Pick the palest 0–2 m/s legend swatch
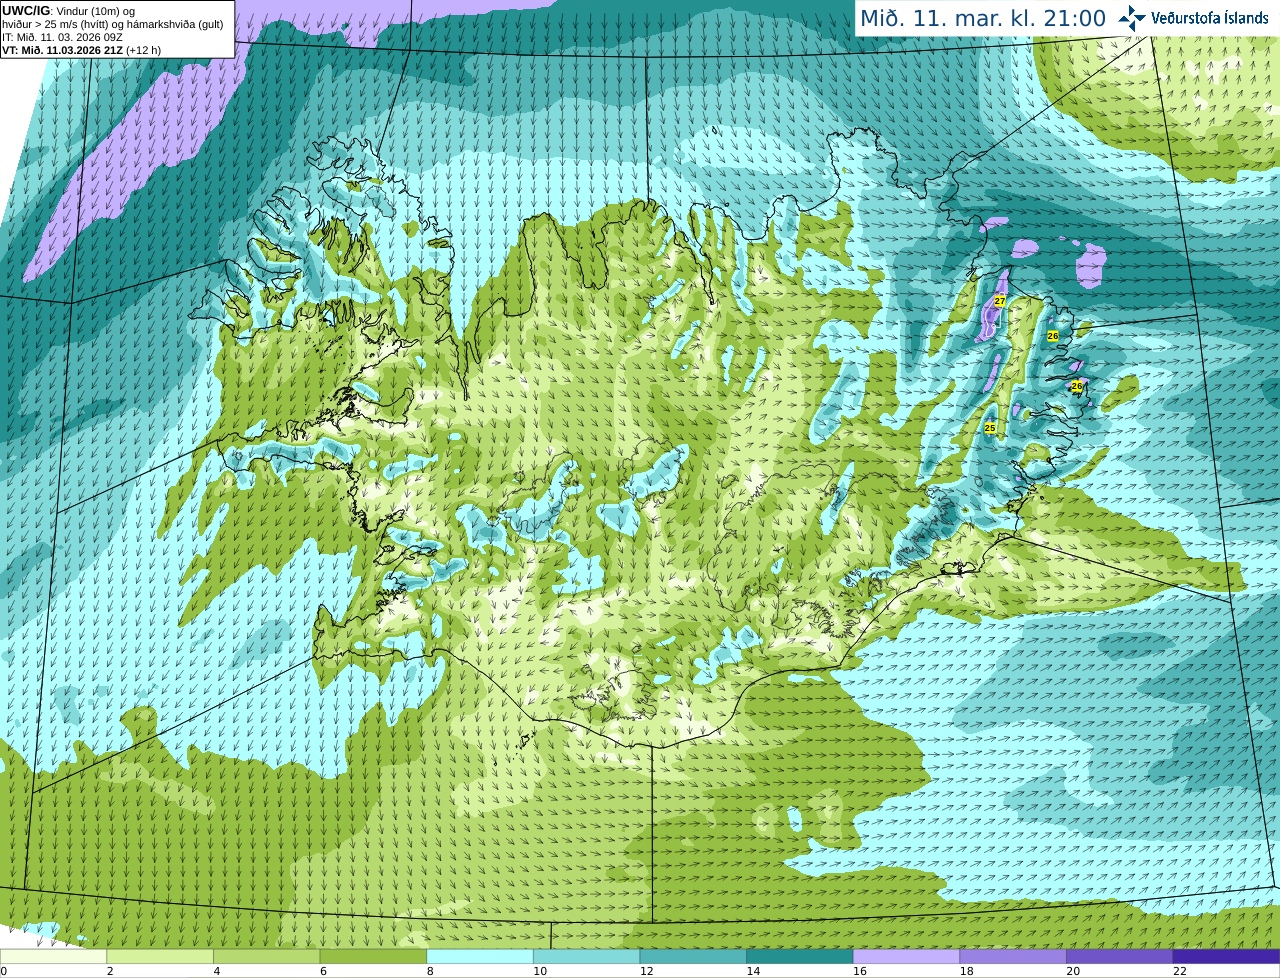 click(x=53, y=956)
